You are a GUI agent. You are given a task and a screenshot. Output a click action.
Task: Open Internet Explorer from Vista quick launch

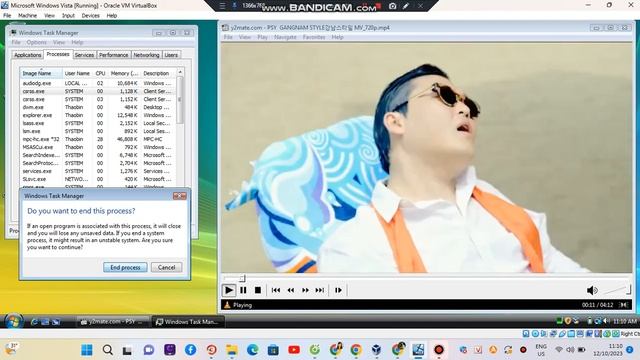tap(34, 322)
